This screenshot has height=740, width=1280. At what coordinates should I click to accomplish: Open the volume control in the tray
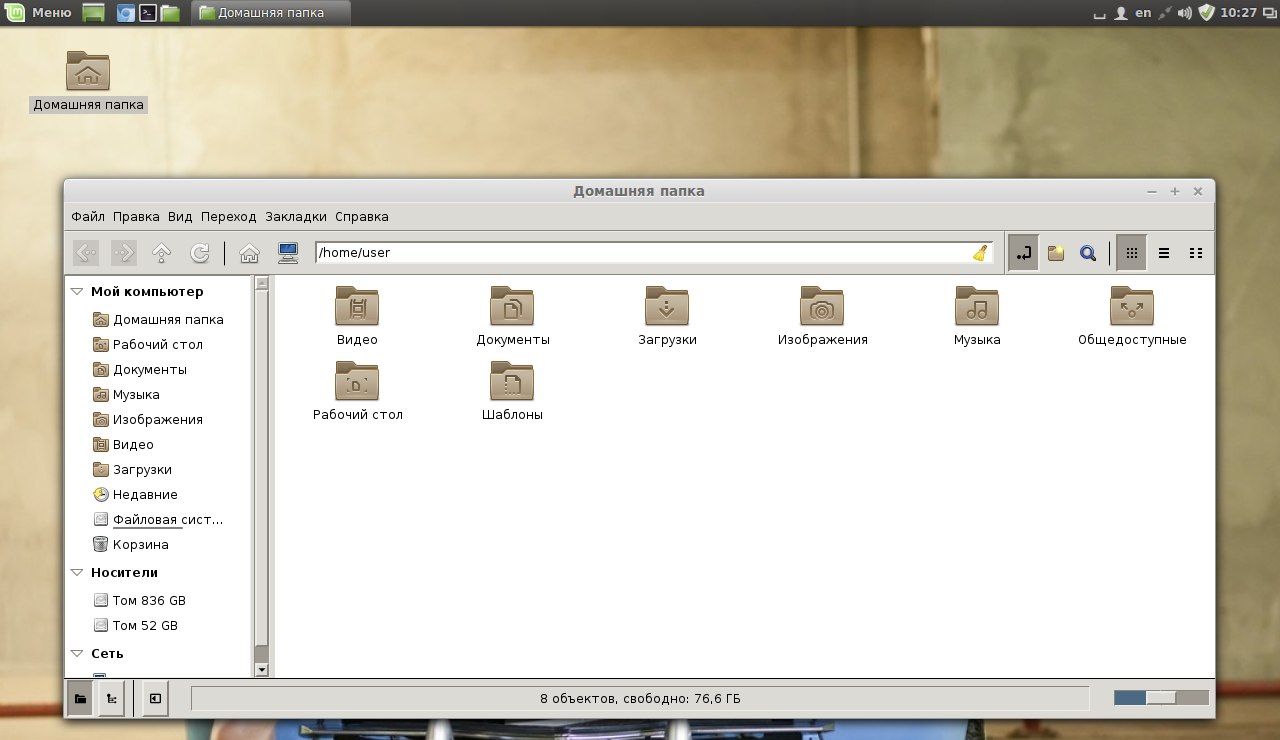[1185, 13]
